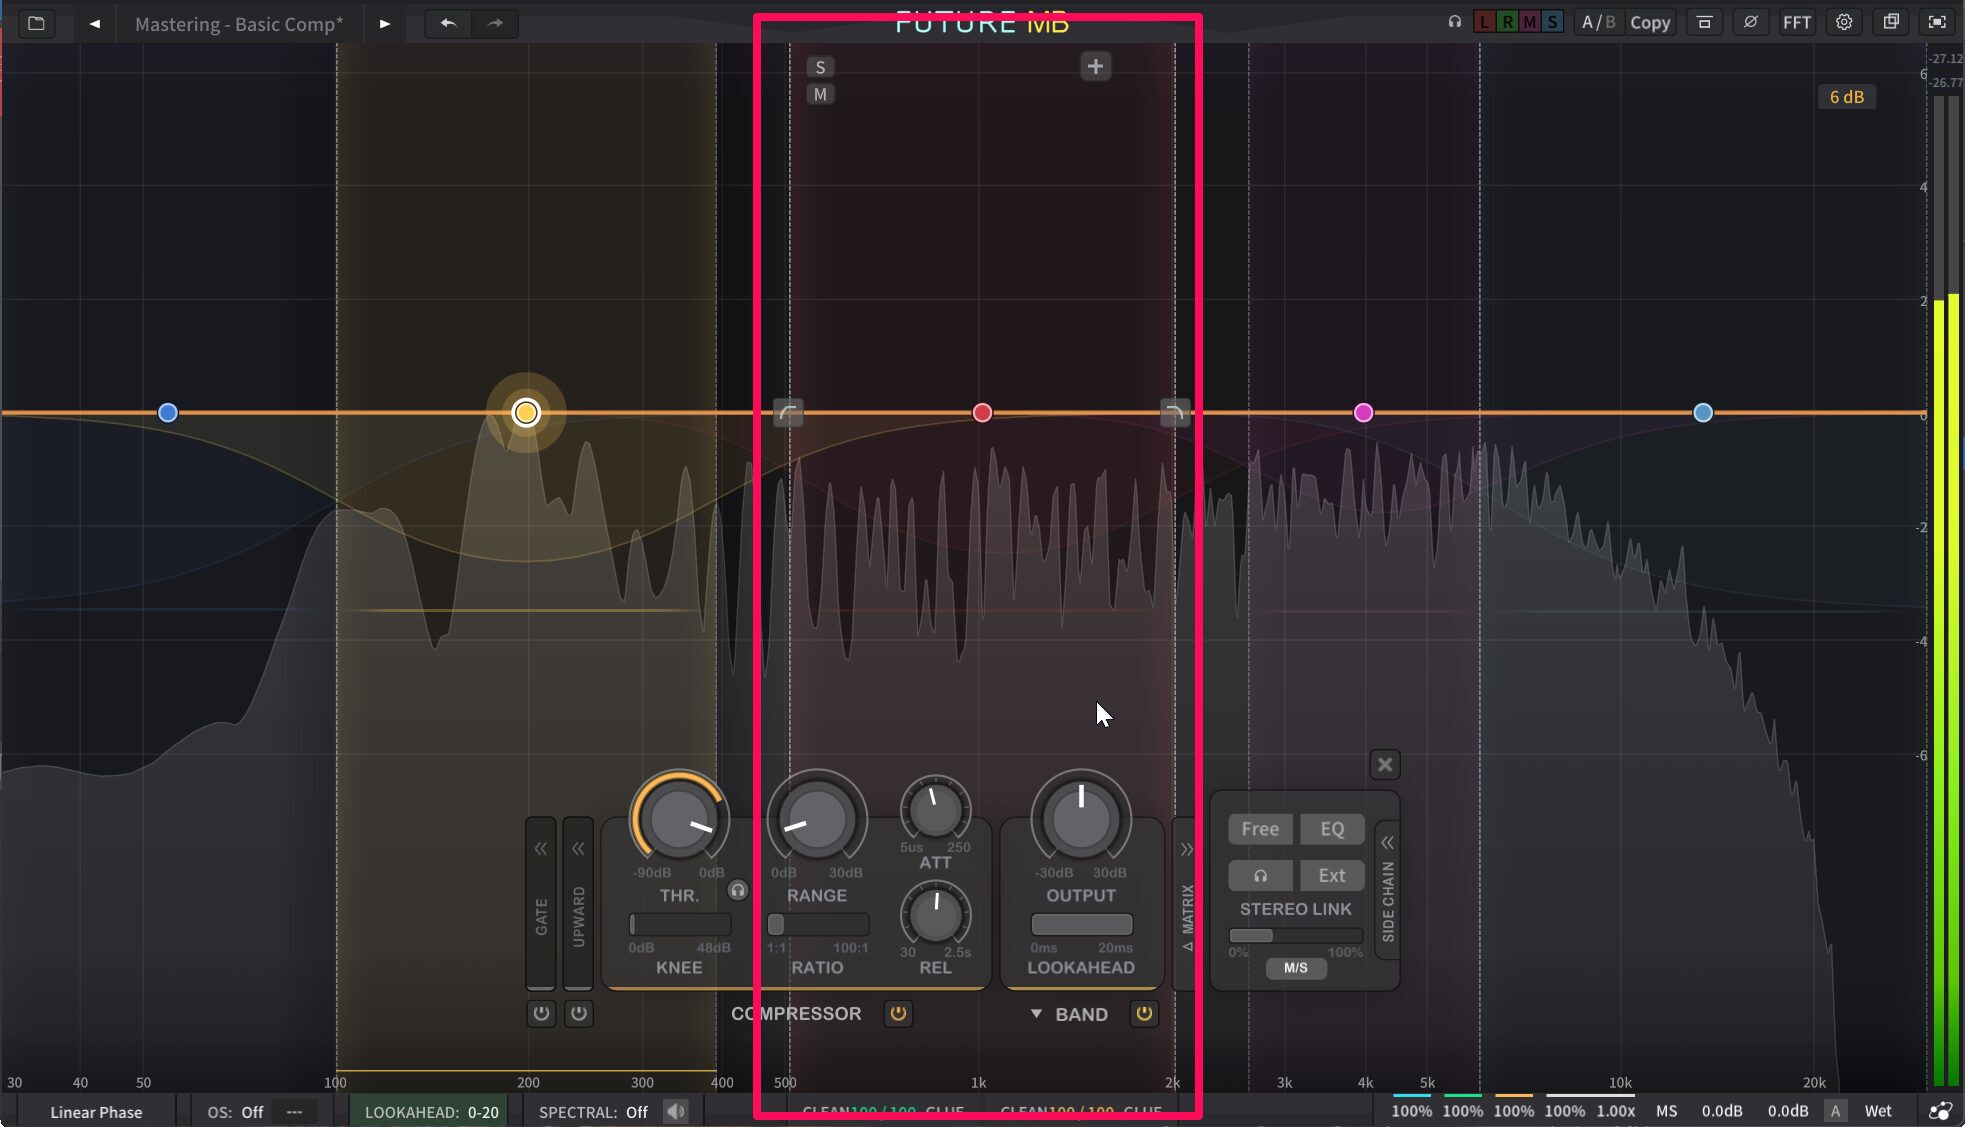
Task: Open the settings gear
Action: (x=1844, y=22)
